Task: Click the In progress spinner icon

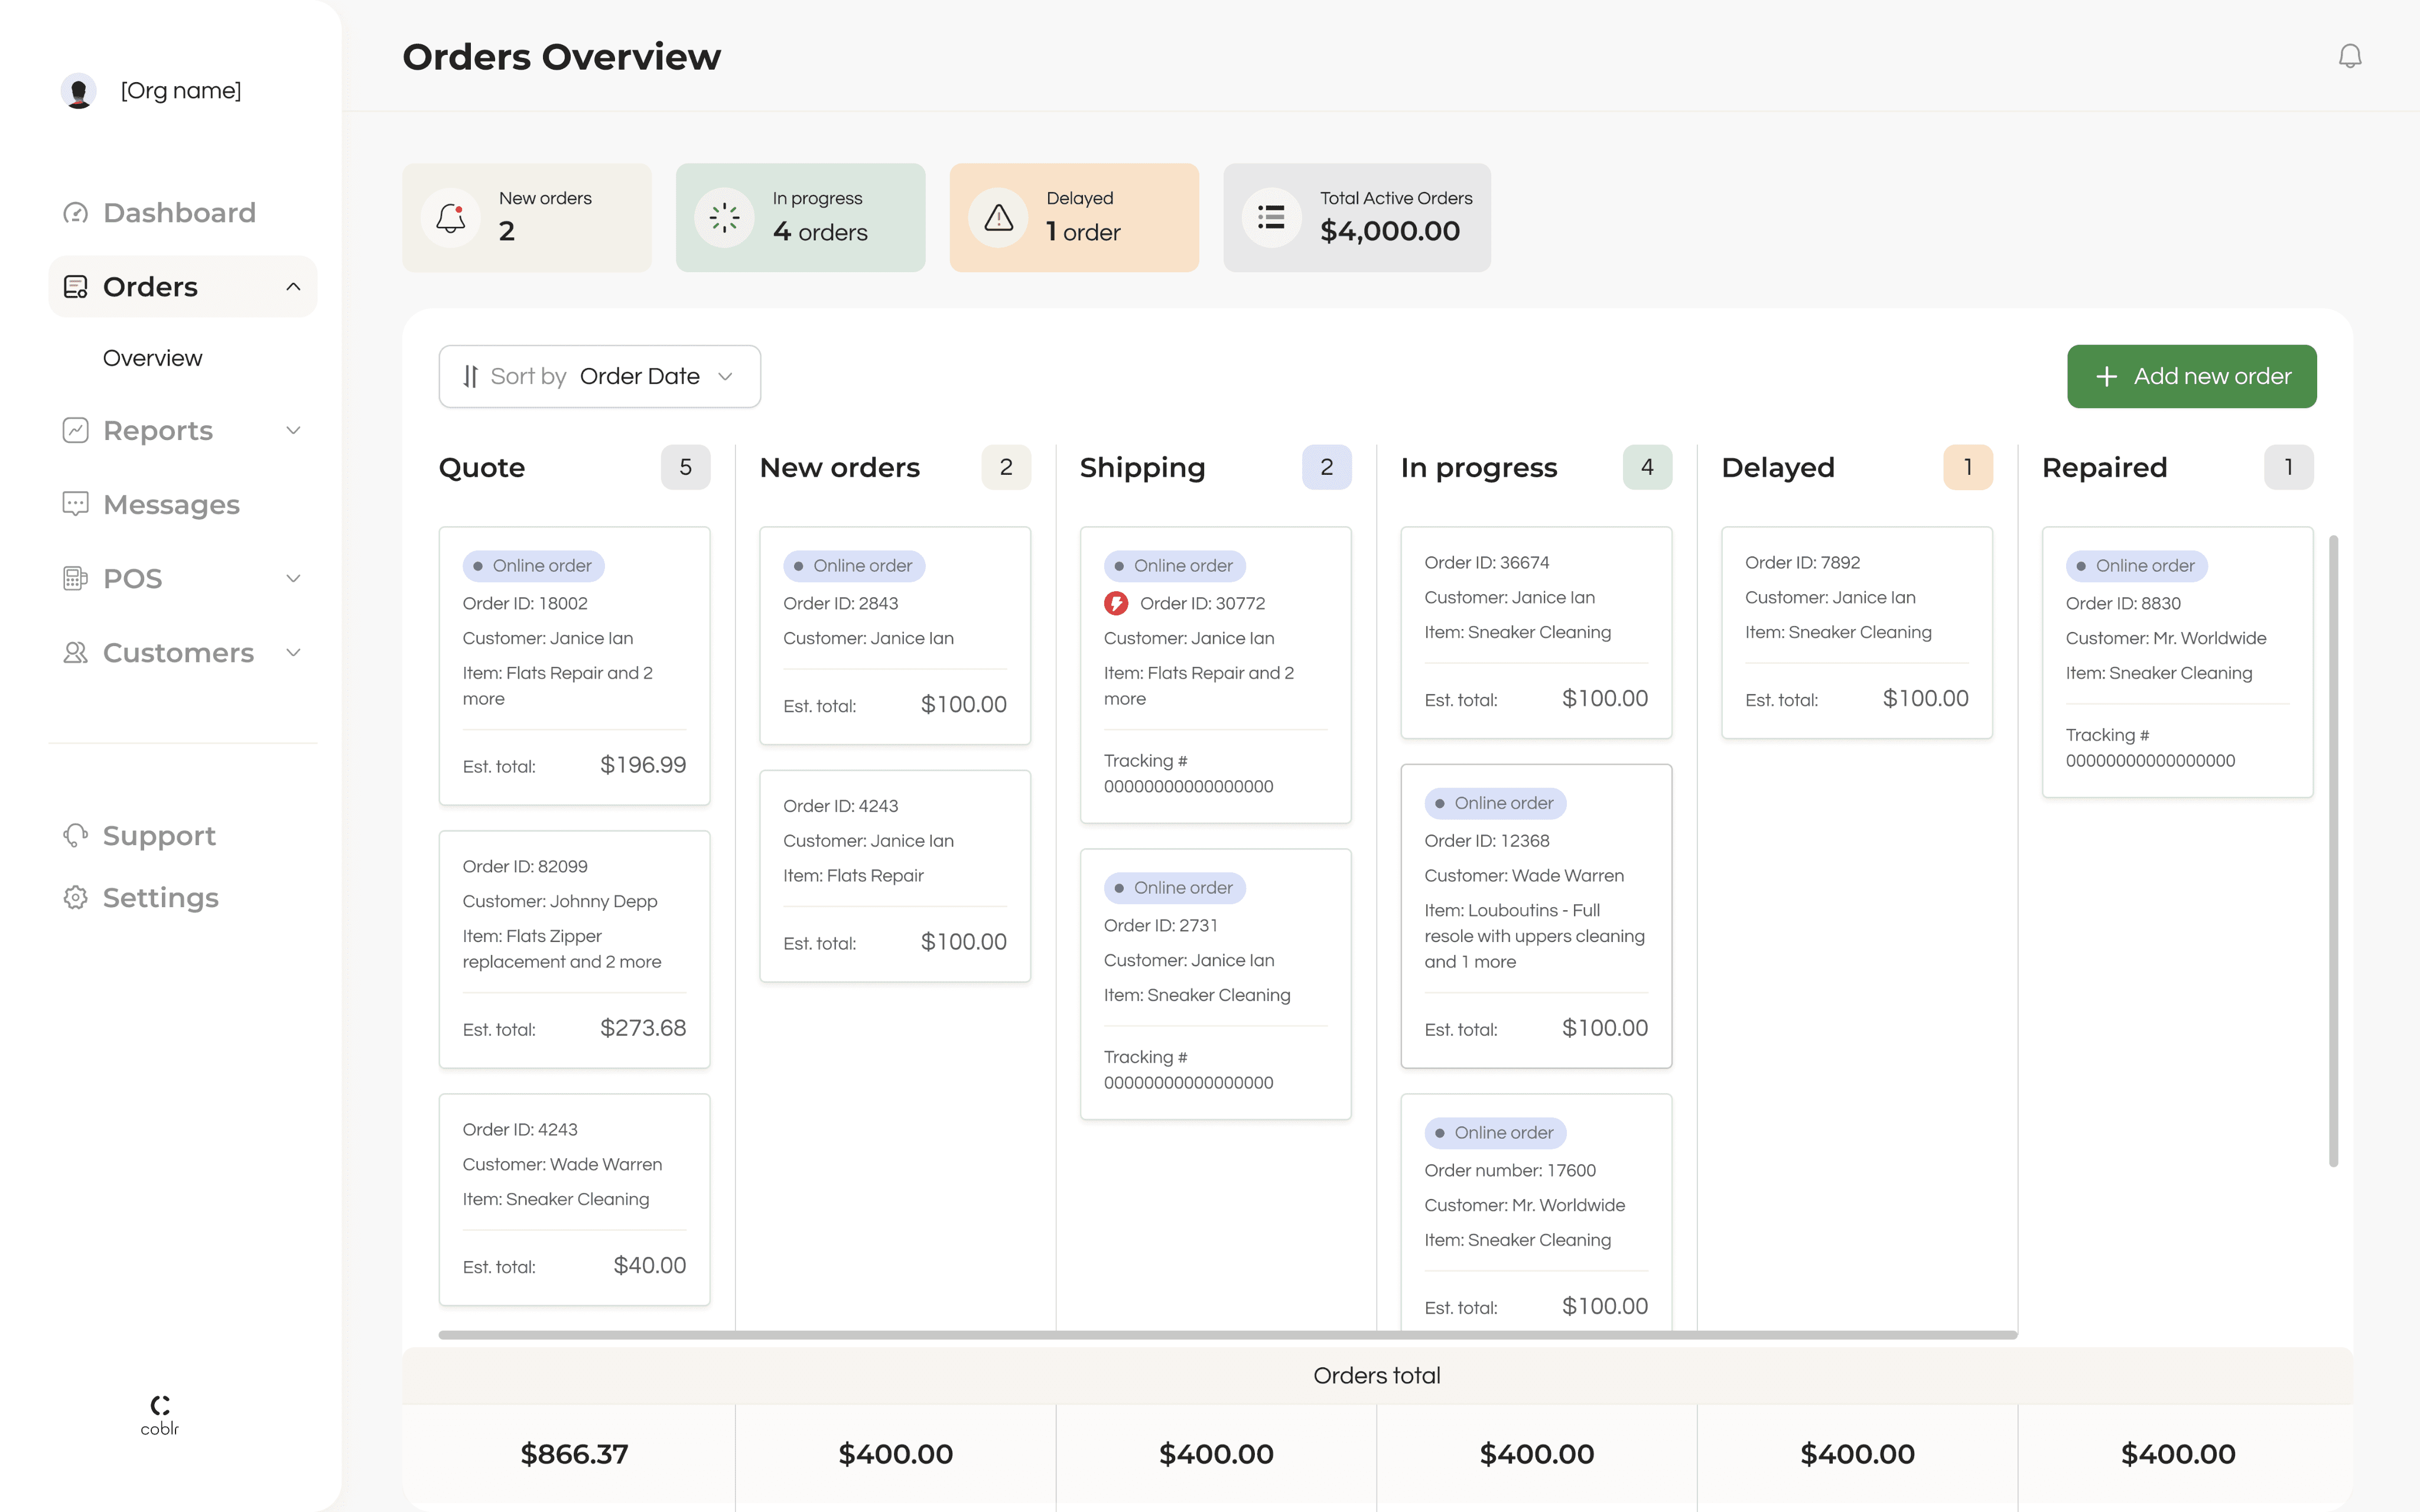Action: tap(724, 217)
